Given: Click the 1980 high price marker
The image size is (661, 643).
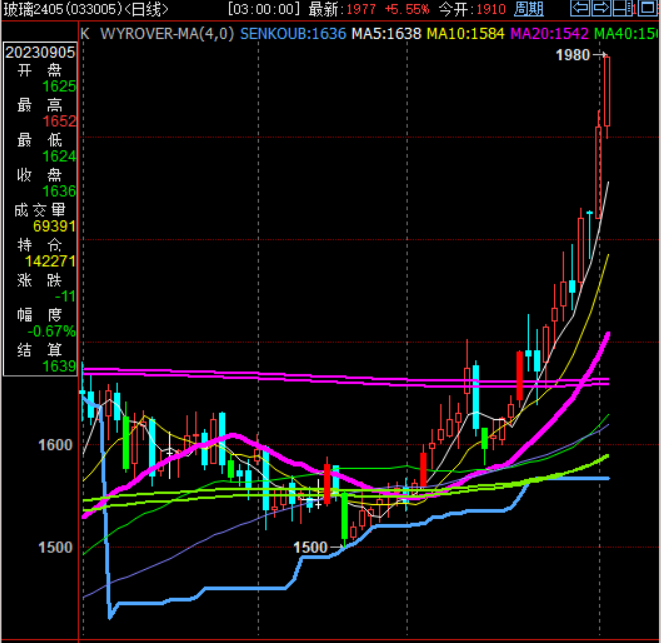Looking at the screenshot, I should 574,56.
